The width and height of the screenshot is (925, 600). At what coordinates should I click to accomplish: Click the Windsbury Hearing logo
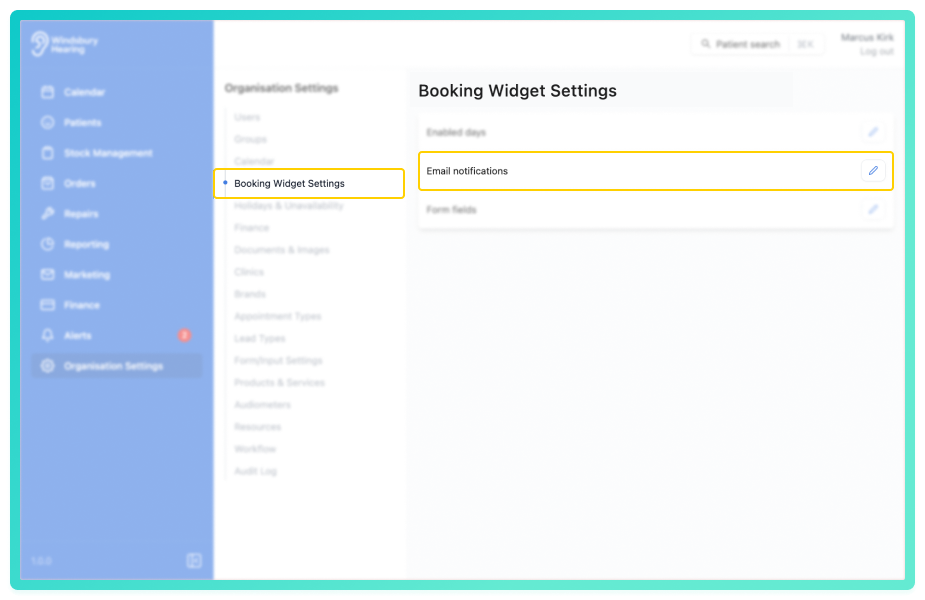click(64, 44)
